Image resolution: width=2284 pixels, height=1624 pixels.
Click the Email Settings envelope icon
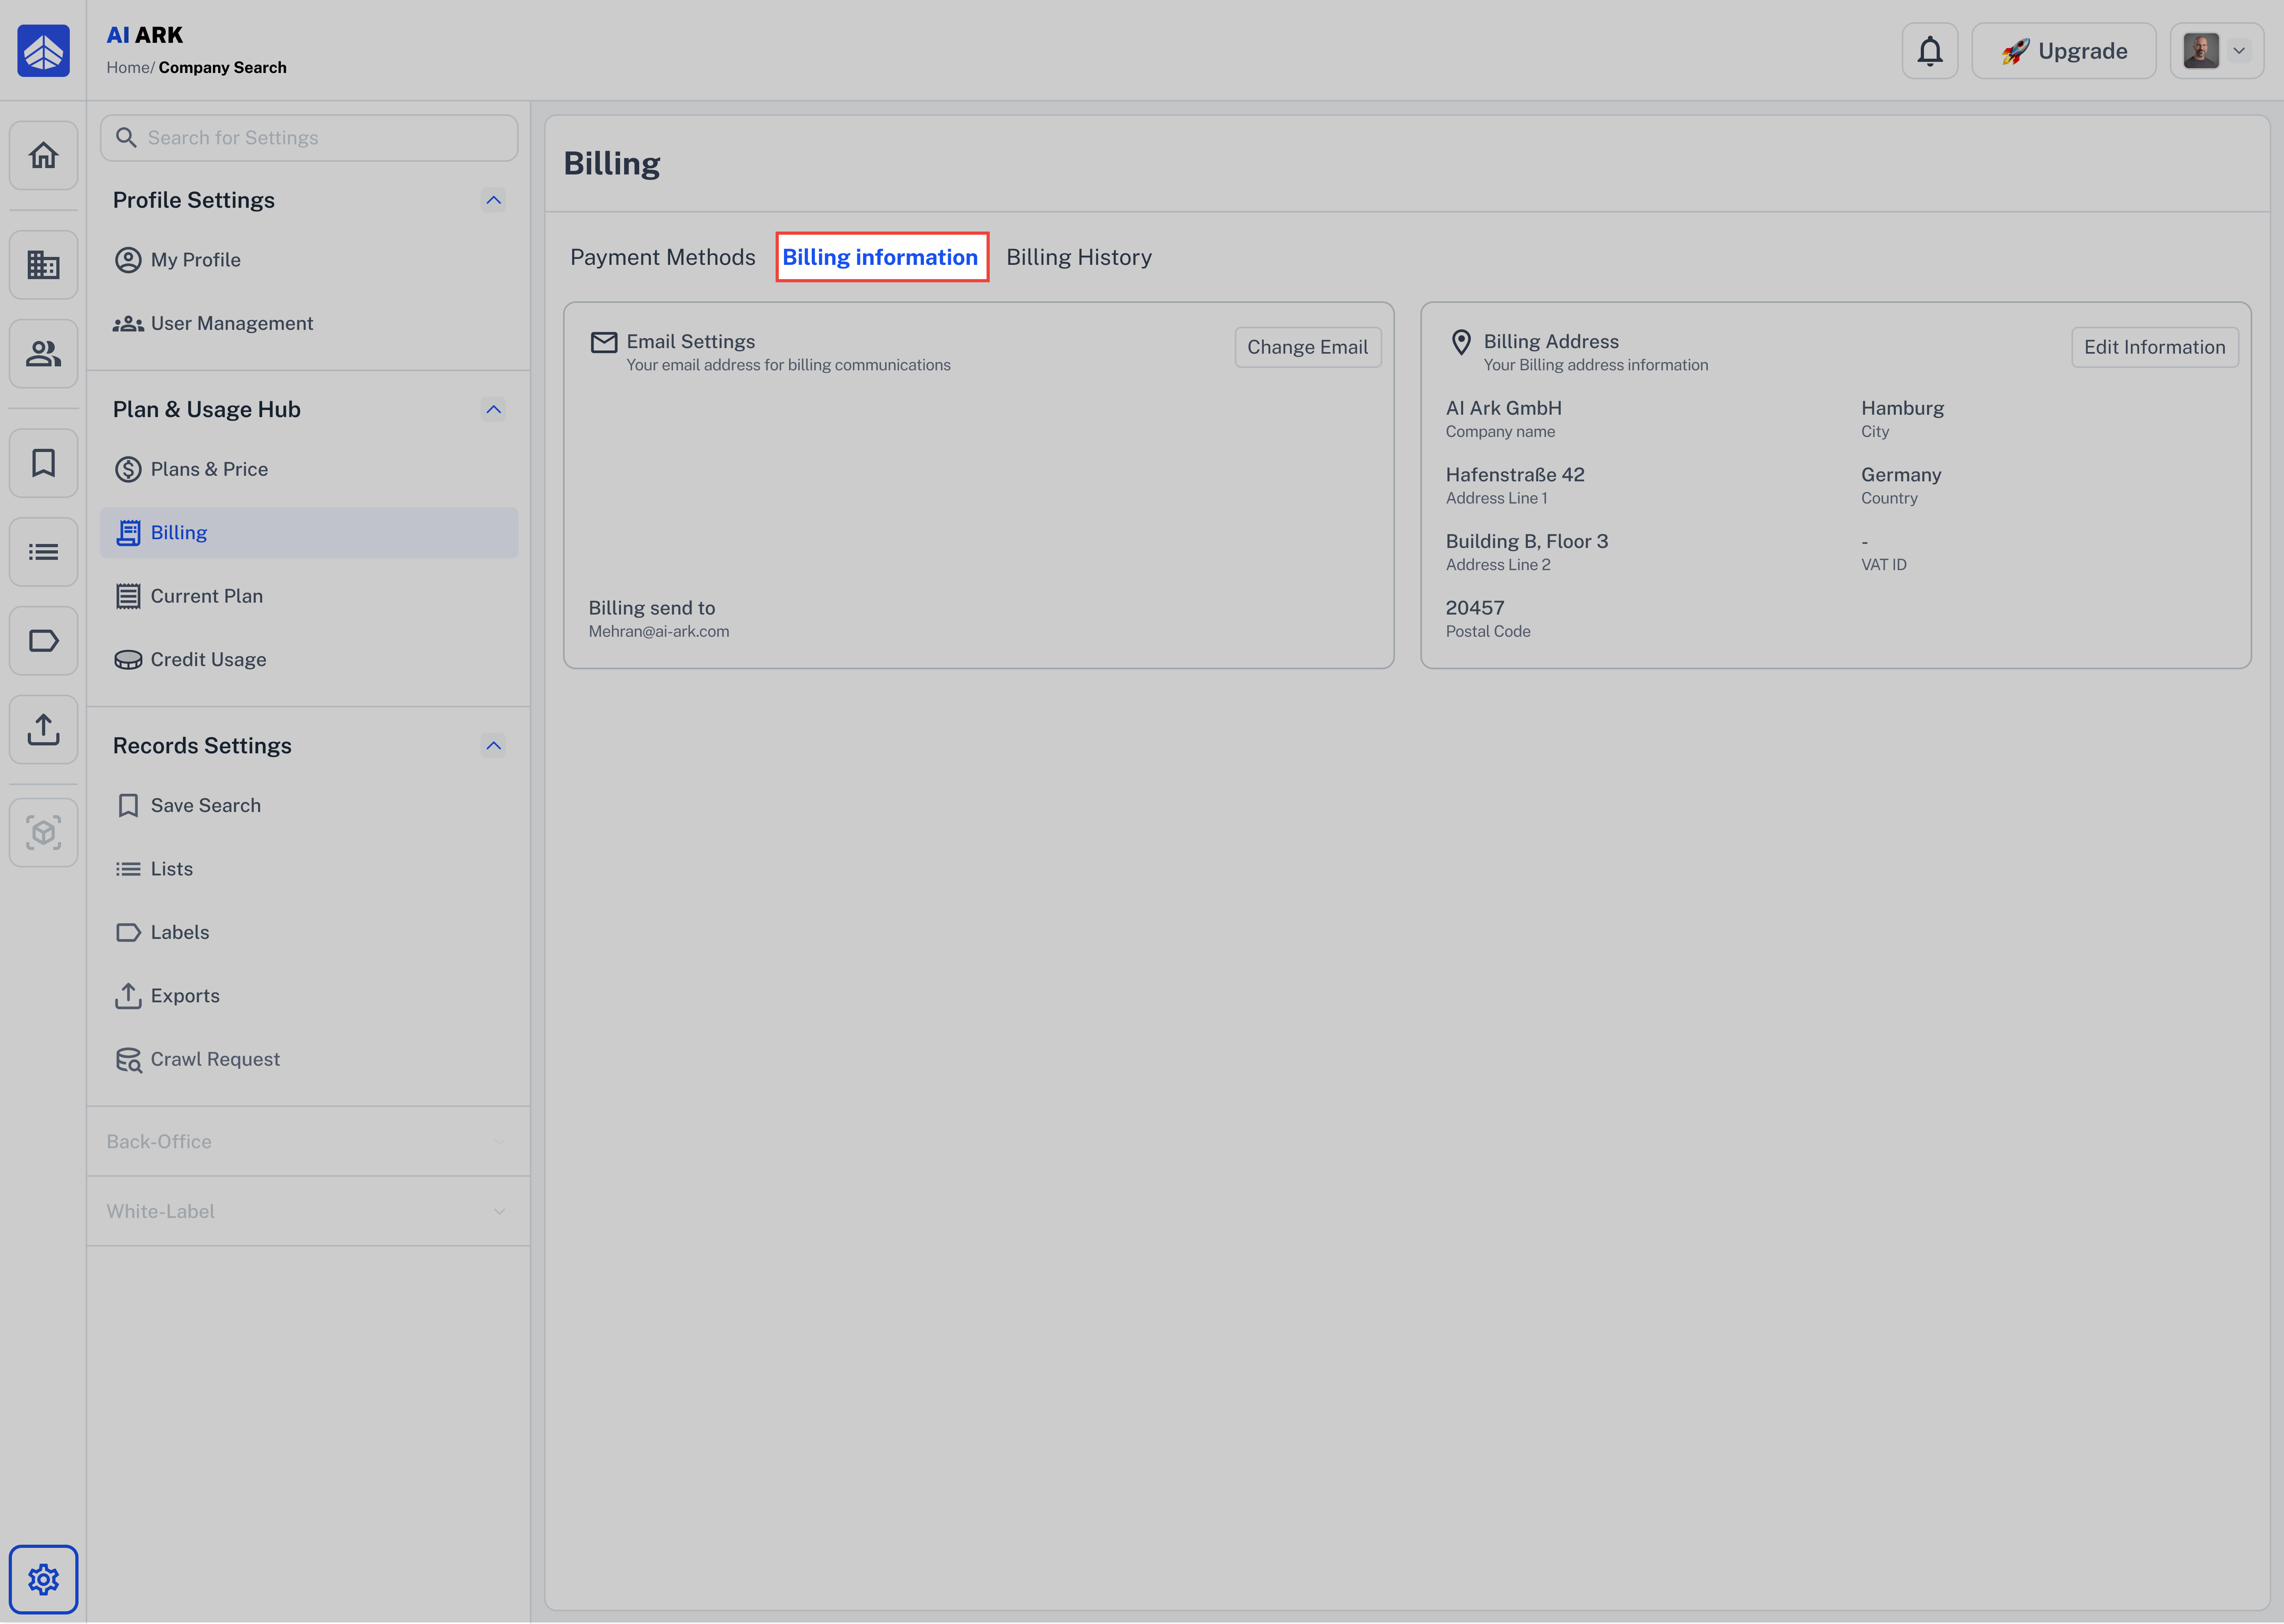pyautogui.click(x=604, y=343)
